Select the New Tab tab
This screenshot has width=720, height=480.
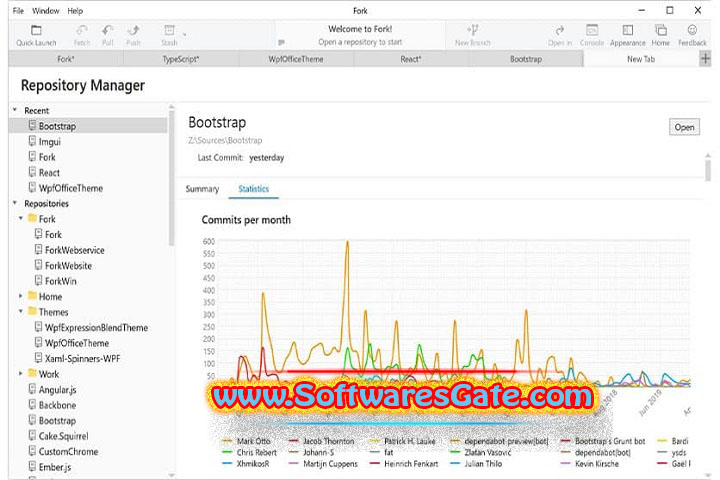point(641,59)
